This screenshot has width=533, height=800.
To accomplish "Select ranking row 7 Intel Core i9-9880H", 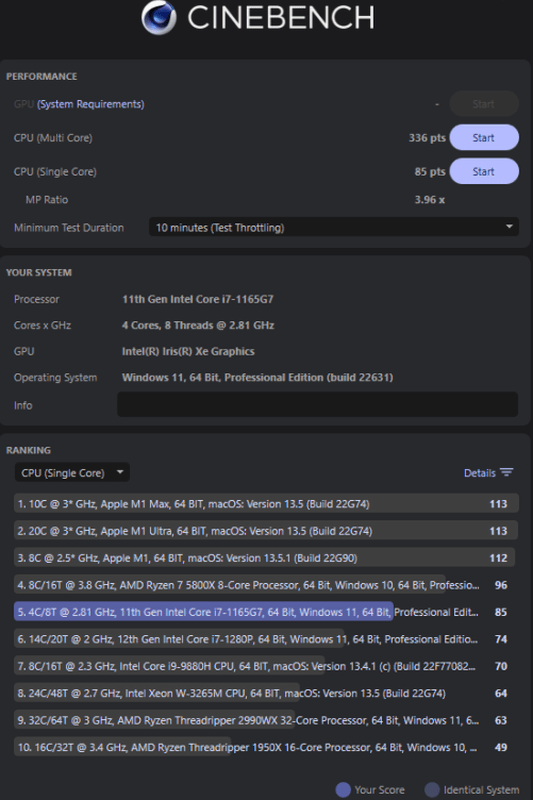I will tap(266, 666).
